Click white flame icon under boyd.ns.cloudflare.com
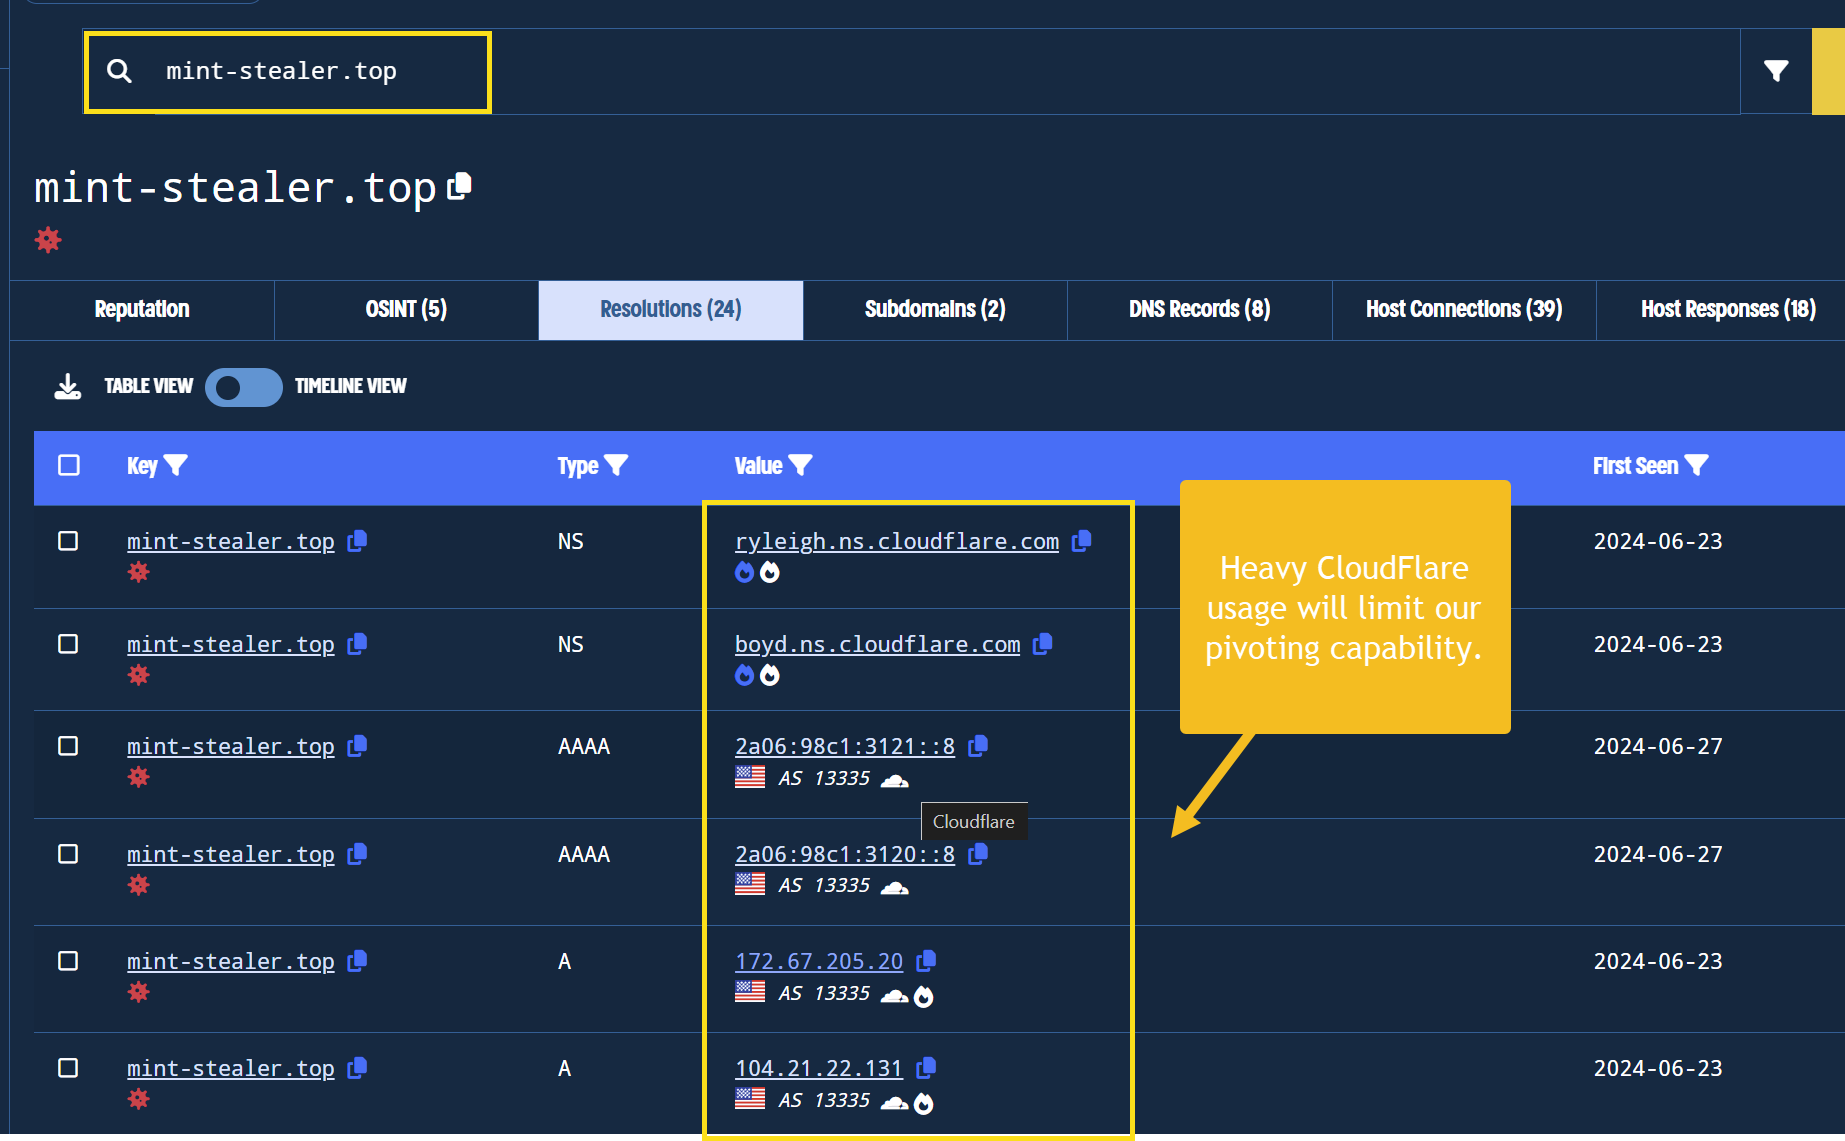 point(769,675)
